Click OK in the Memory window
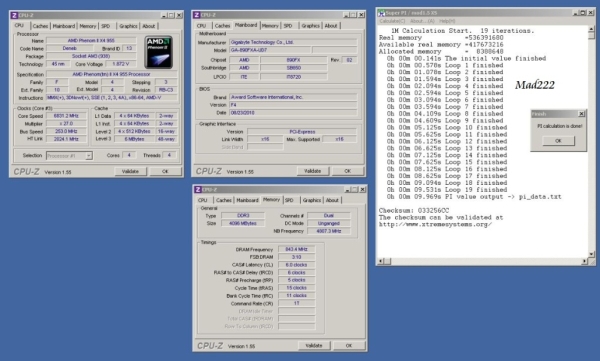 click(349, 346)
